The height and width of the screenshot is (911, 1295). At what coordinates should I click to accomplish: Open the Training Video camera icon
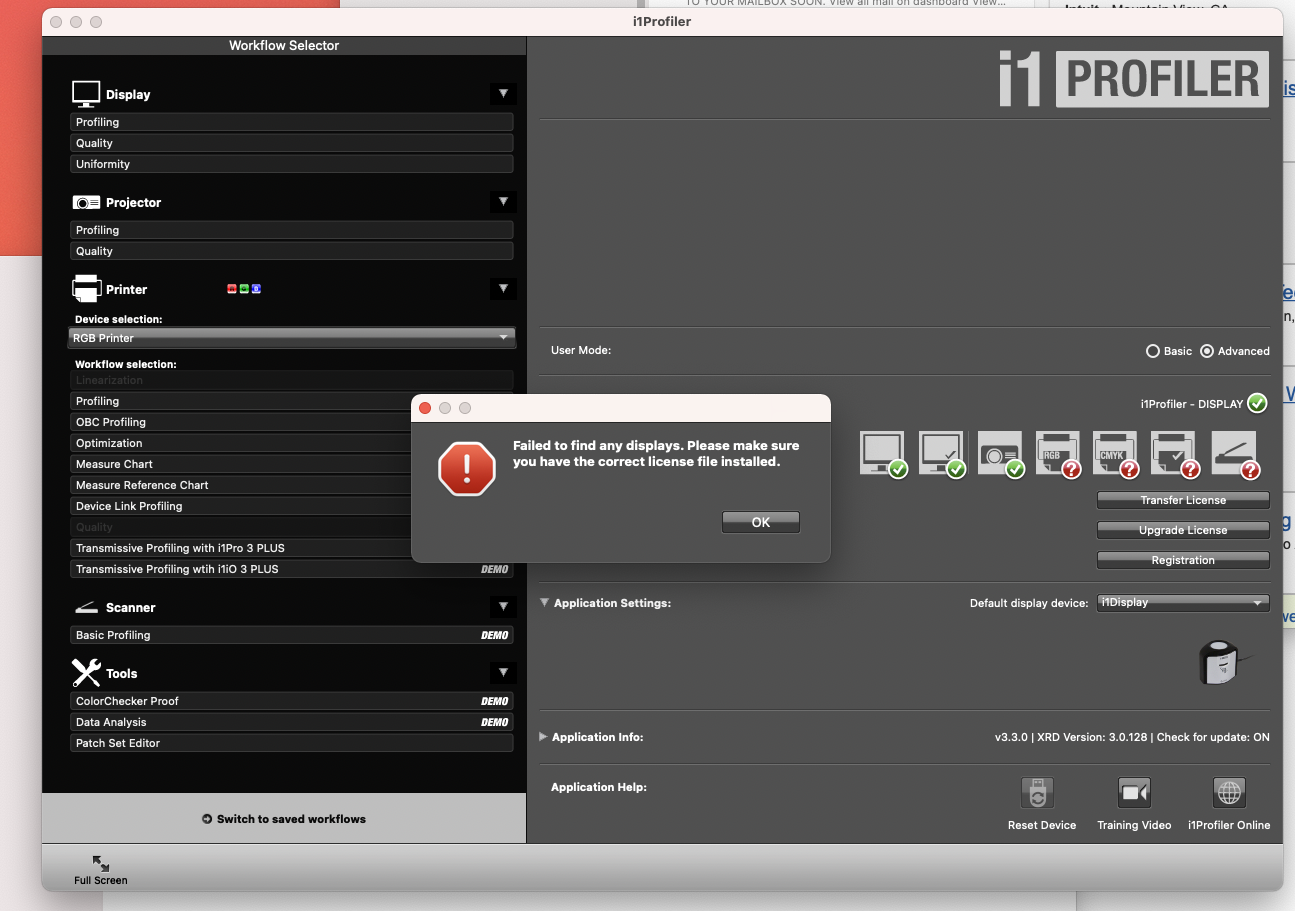point(1134,793)
